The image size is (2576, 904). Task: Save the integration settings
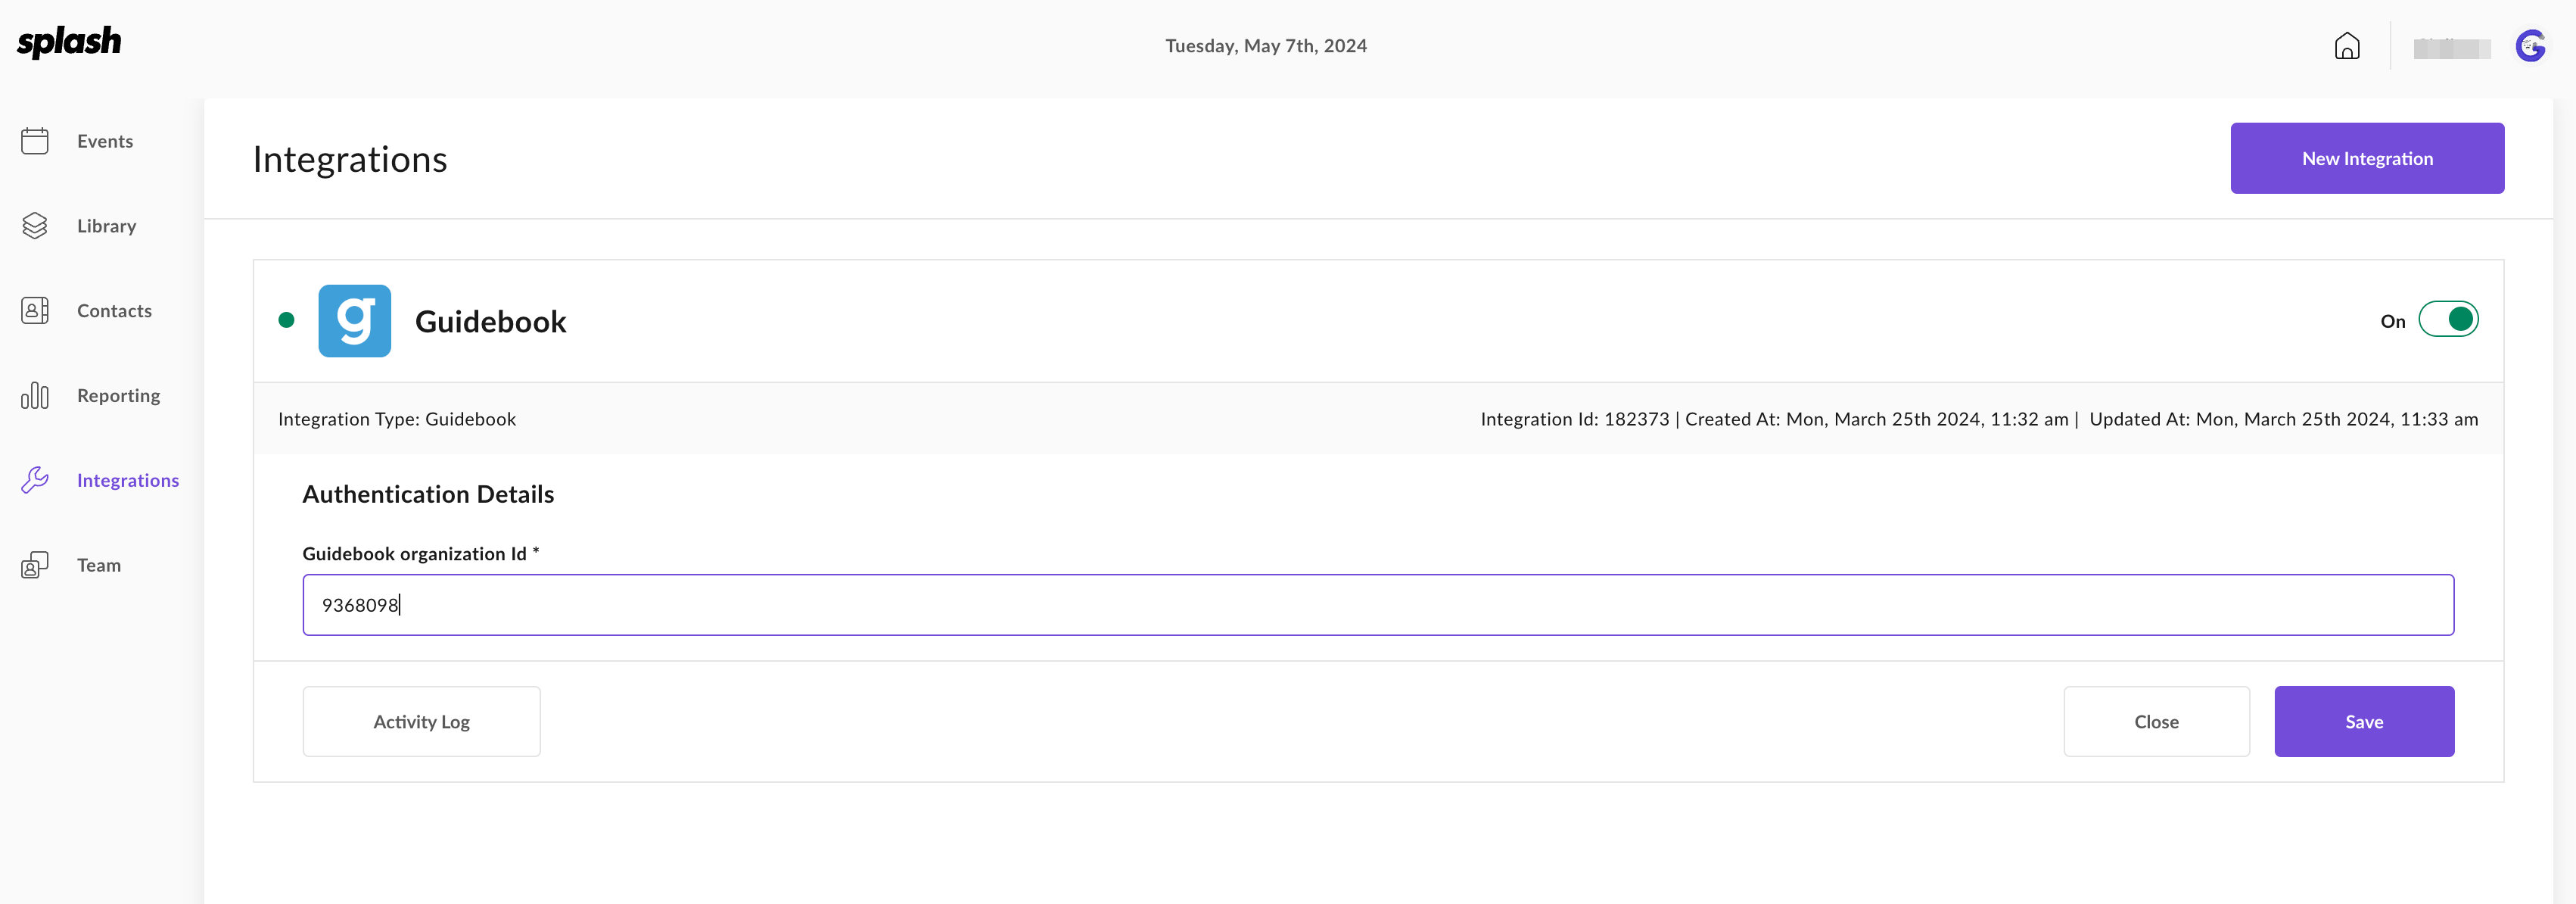[2364, 721]
